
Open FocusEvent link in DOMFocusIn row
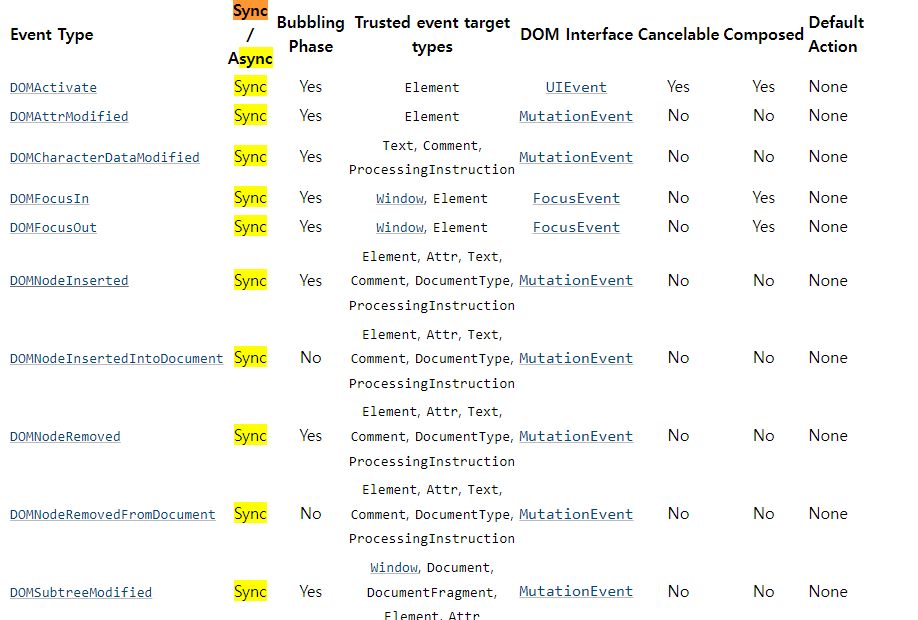pos(576,198)
